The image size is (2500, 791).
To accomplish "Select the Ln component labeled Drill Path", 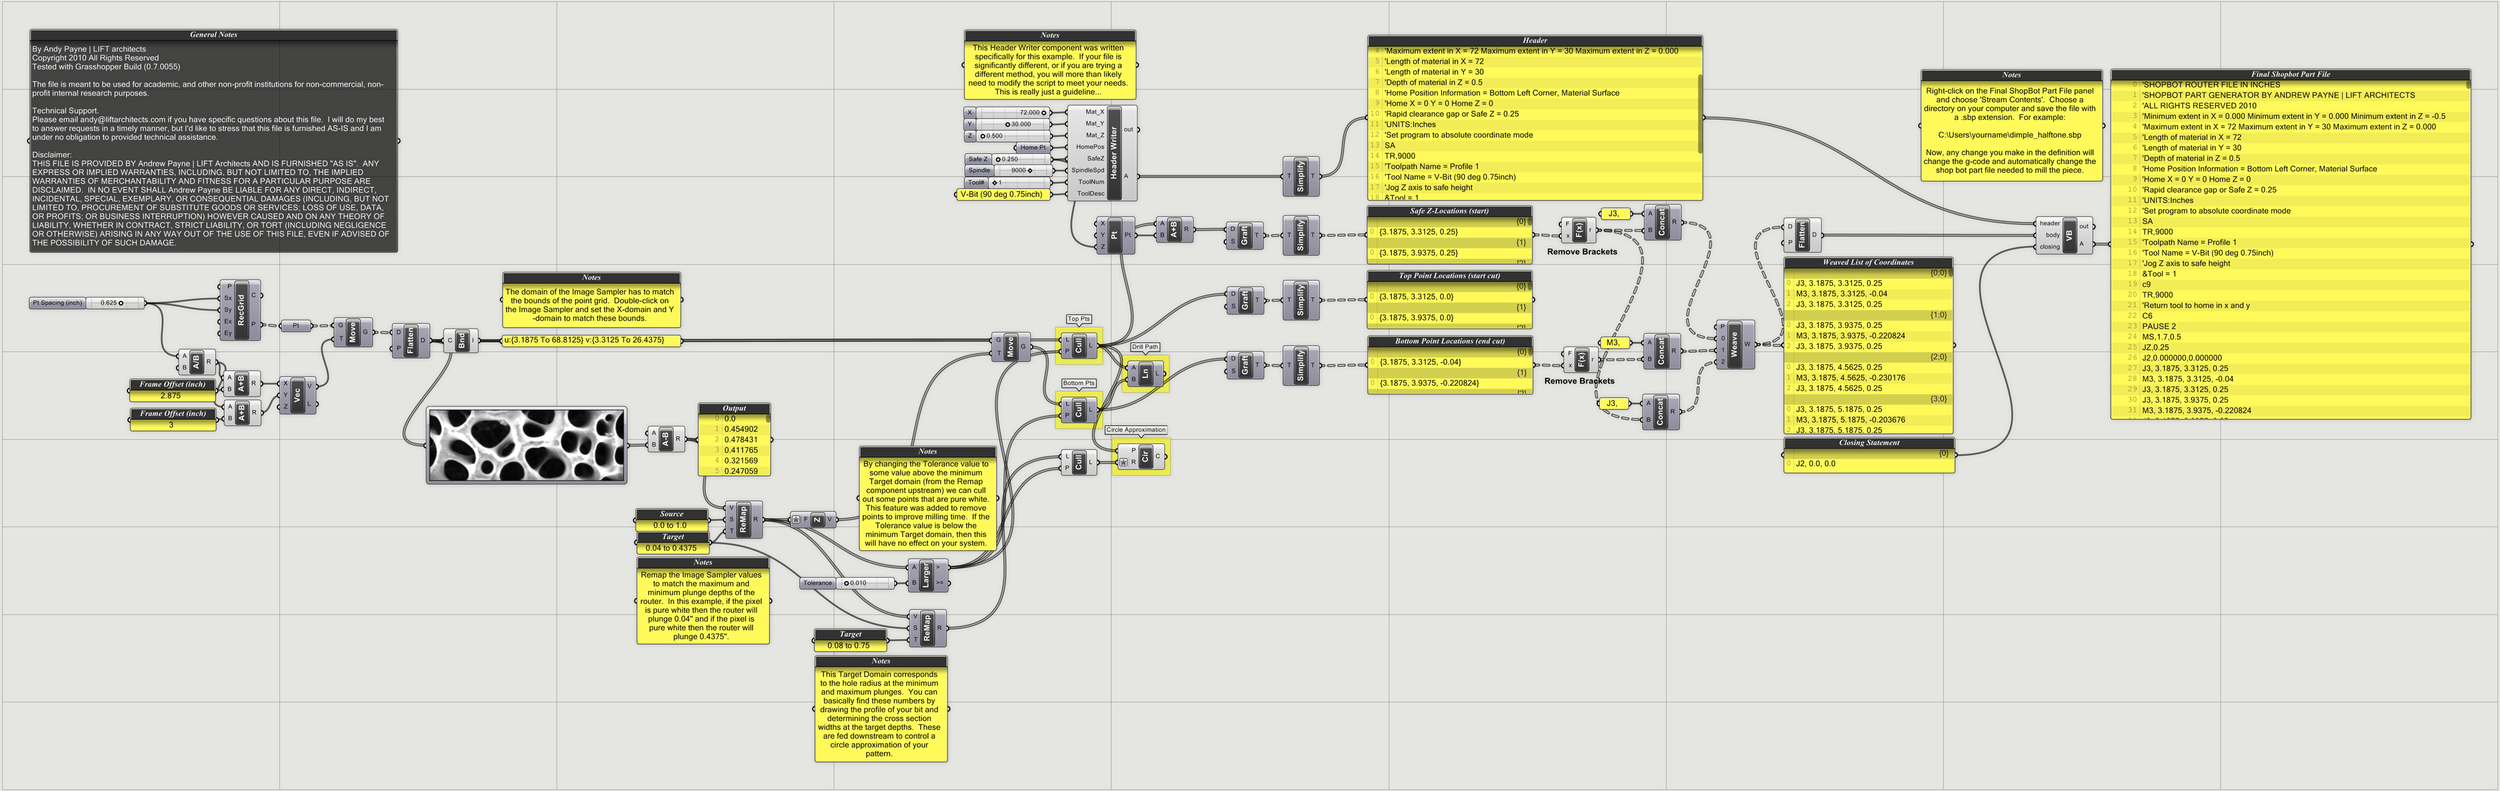I will click(x=1145, y=373).
